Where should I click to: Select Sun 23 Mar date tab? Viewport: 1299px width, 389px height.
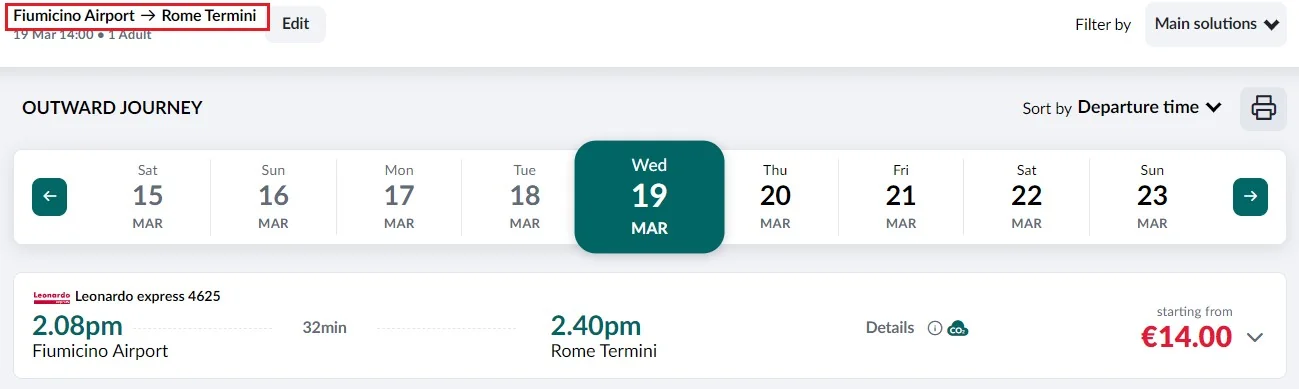click(x=1152, y=197)
